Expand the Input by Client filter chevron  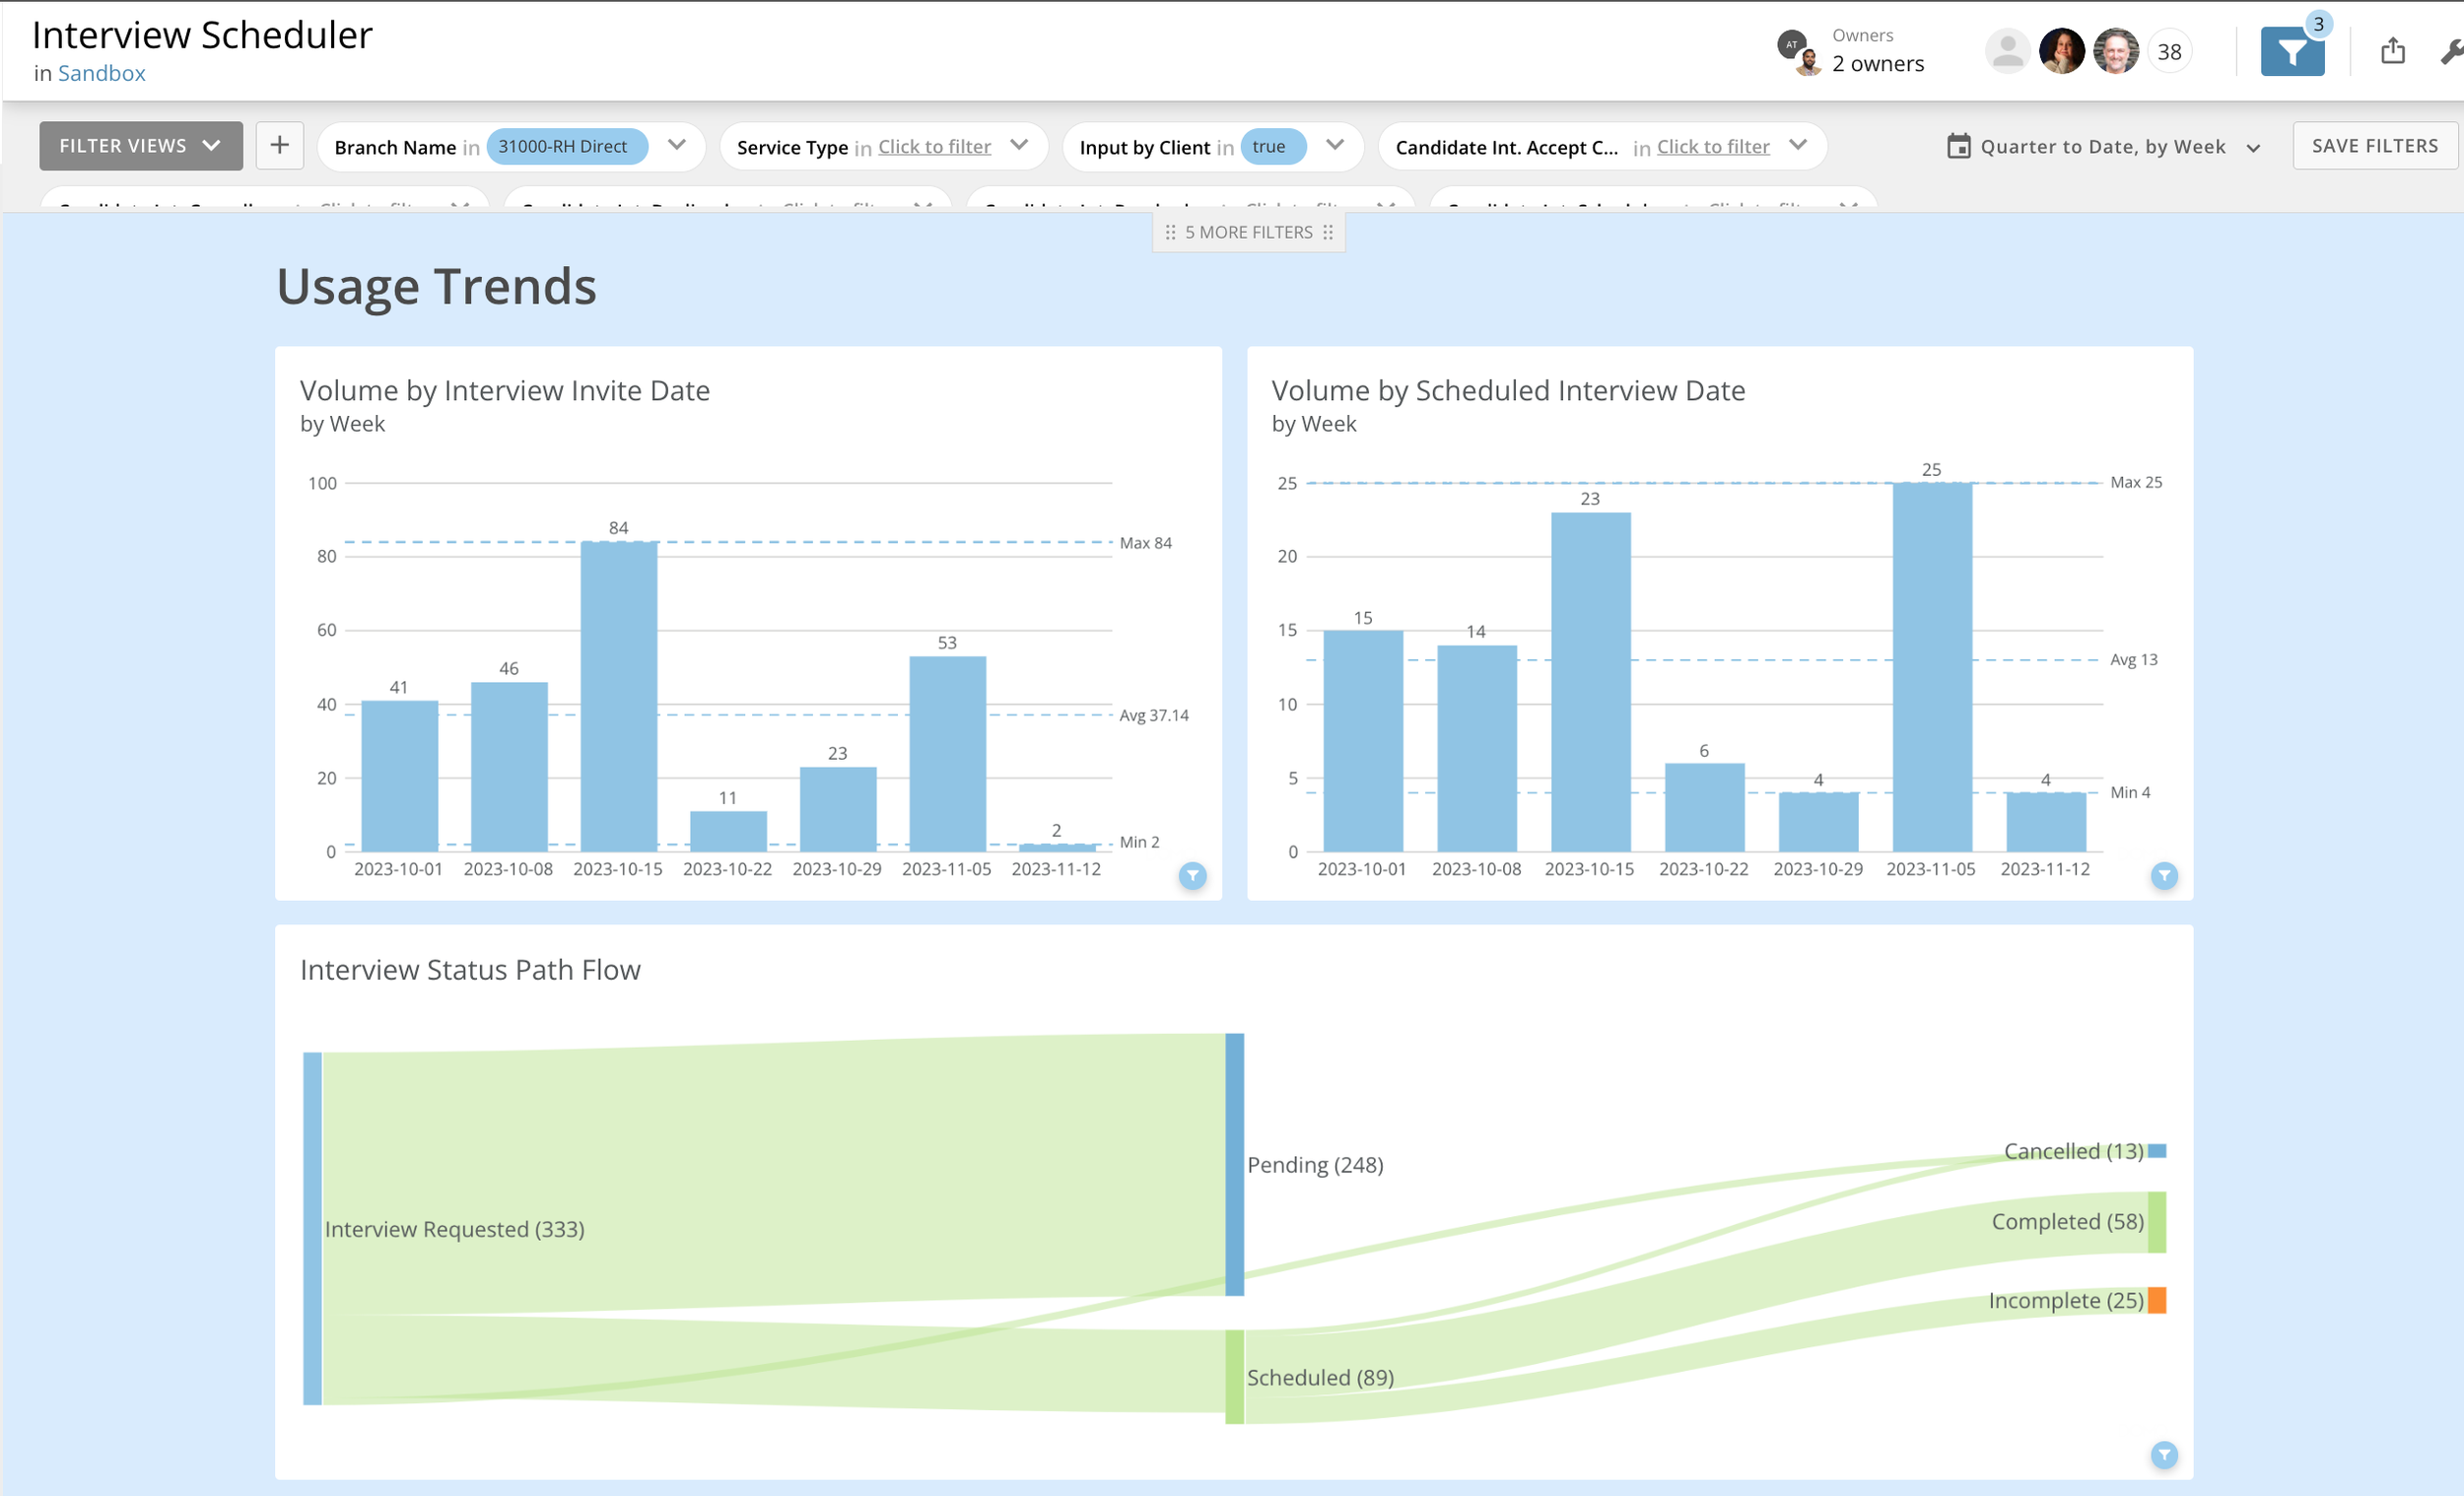pyautogui.click(x=1334, y=145)
